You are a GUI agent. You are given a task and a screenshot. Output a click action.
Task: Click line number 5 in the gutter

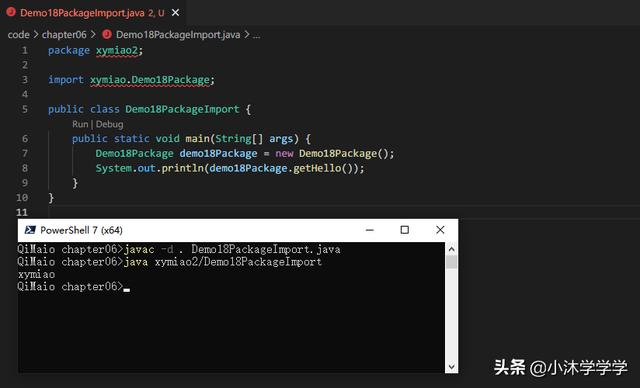[25, 109]
